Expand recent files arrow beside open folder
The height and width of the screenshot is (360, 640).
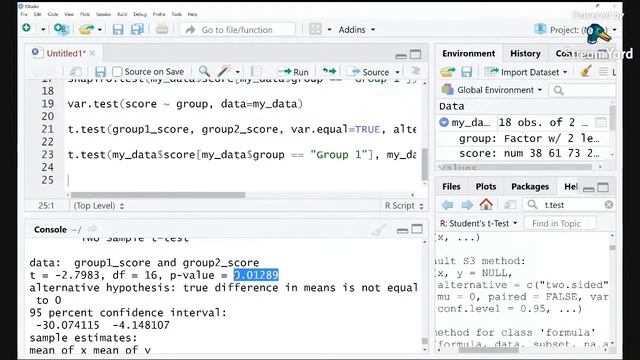[x=99, y=29]
